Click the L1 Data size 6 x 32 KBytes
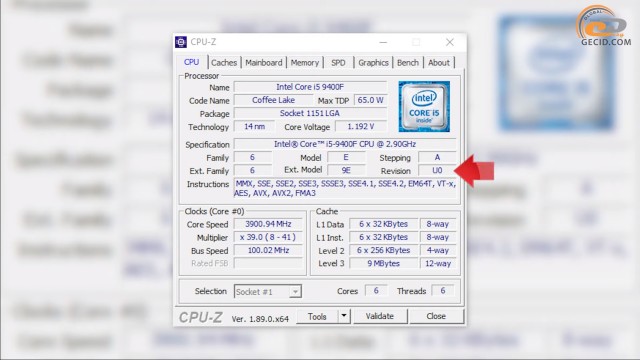The height and width of the screenshot is (360, 640). [383, 224]
